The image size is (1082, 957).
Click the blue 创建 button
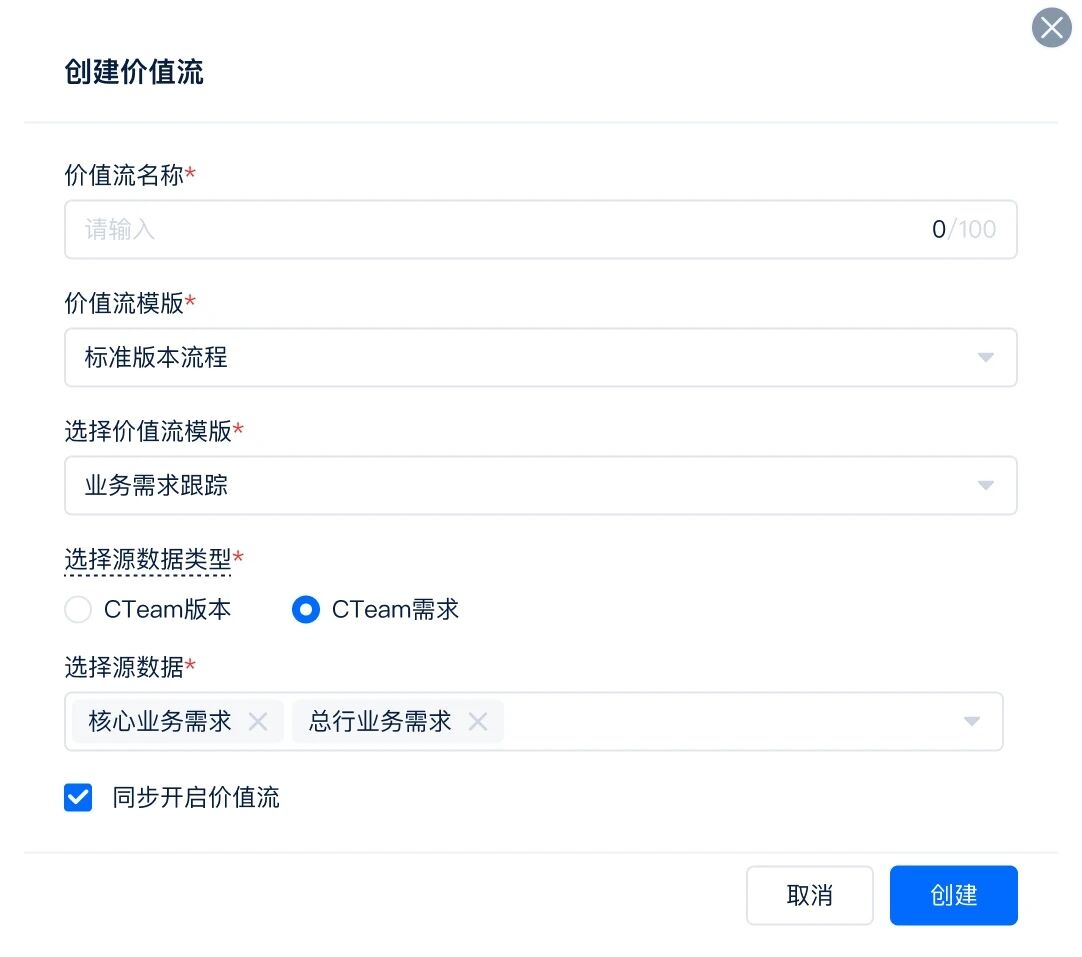953,896
